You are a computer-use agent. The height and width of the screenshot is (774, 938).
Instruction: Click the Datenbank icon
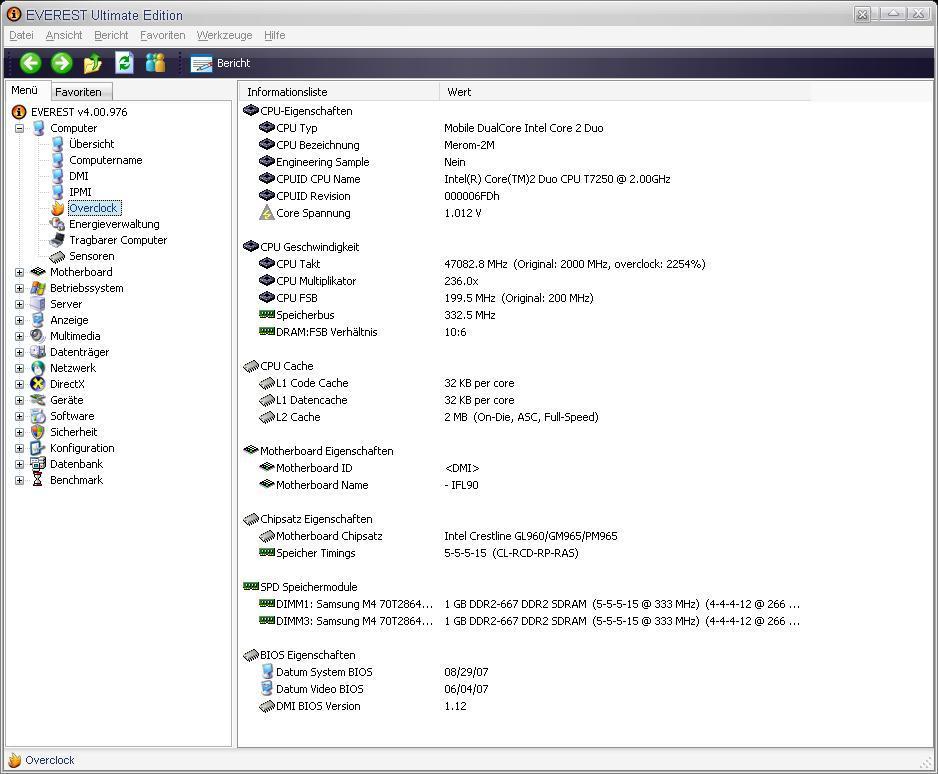point(38,464)
